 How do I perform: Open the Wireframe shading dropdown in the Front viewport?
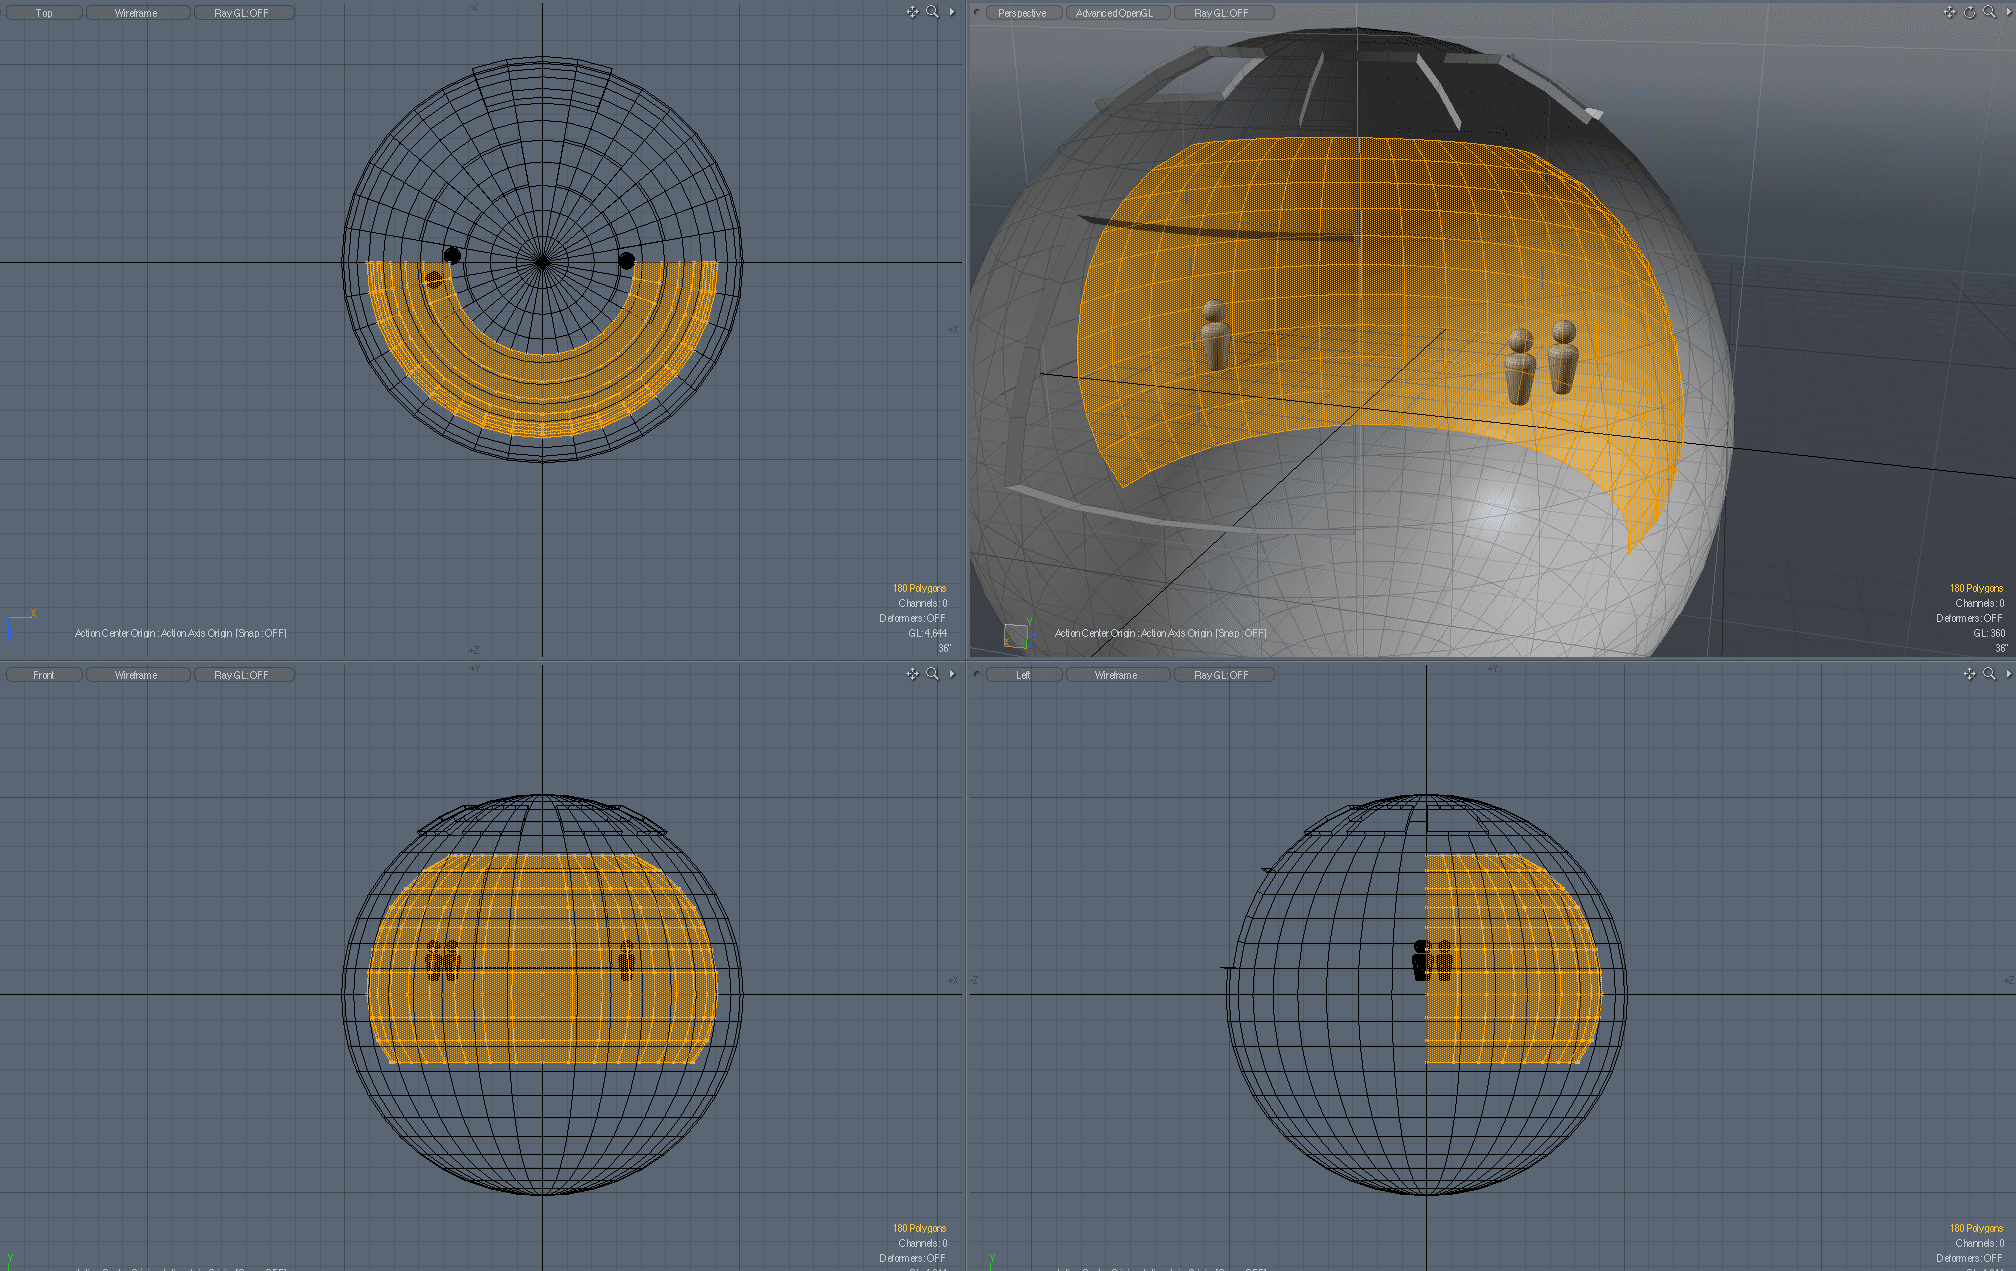137,675
